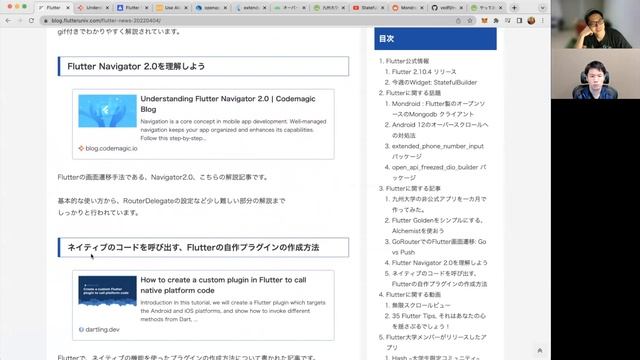Image resolution: width=640 pixels, height=360 pixels.
Task: Open the extensions puzzle-piece icon
Action: pos(496,20)
